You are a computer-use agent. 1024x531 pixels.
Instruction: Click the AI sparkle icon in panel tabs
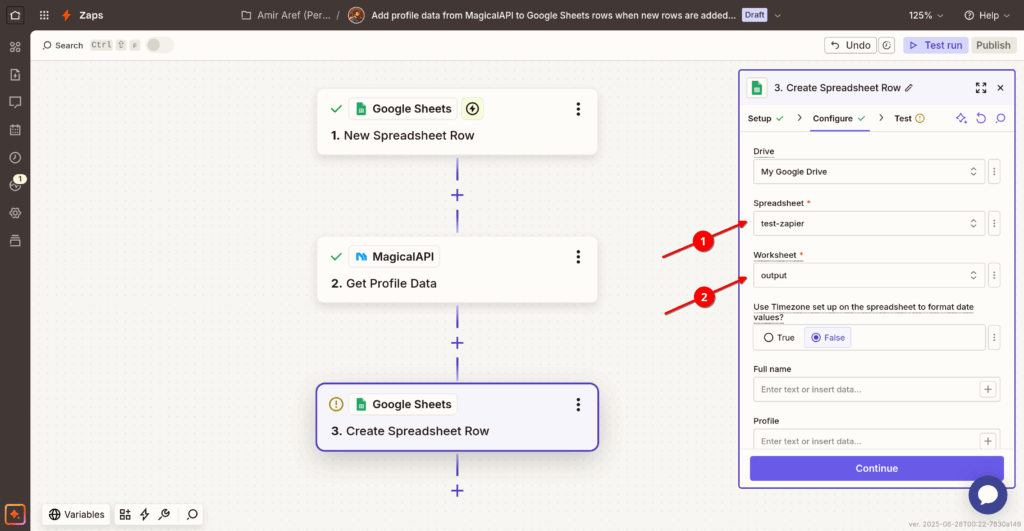[961, 118]
